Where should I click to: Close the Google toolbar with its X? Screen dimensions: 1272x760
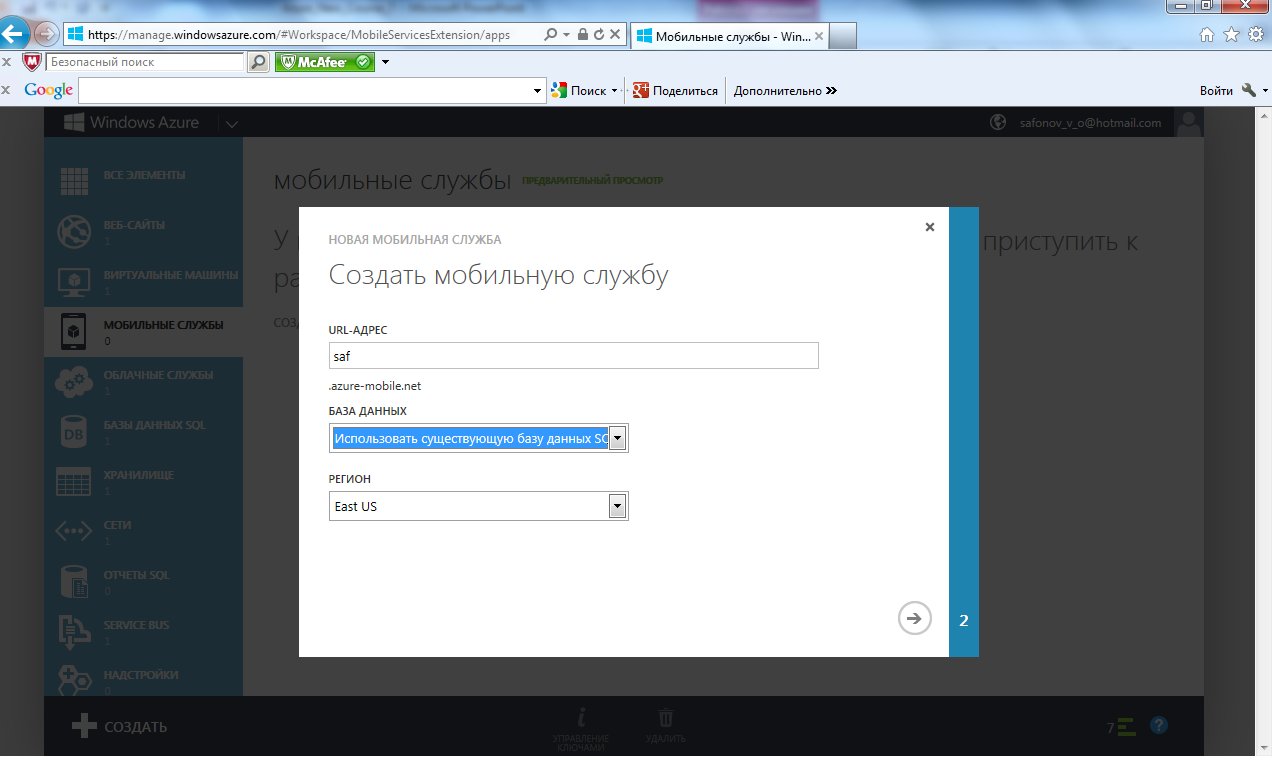pos(6,90)
